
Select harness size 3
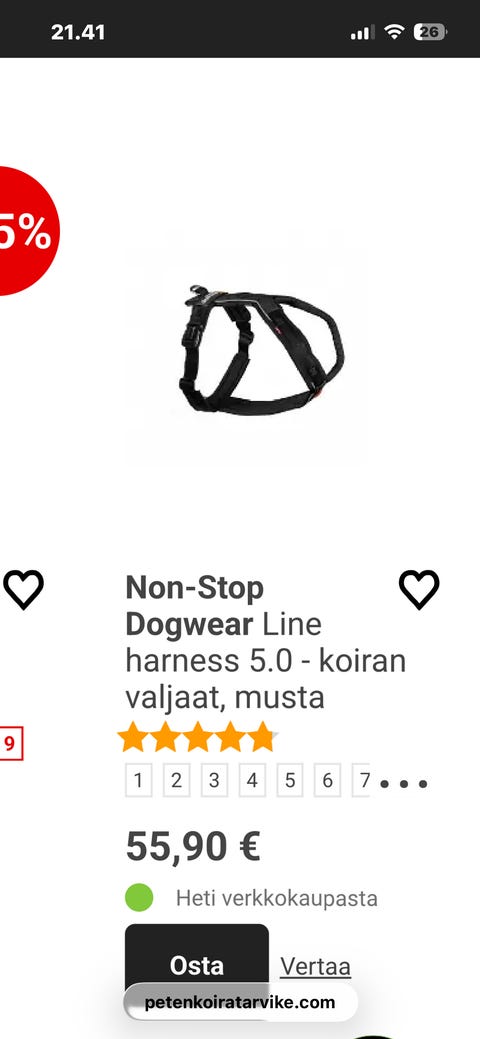[x=214, y=780]
